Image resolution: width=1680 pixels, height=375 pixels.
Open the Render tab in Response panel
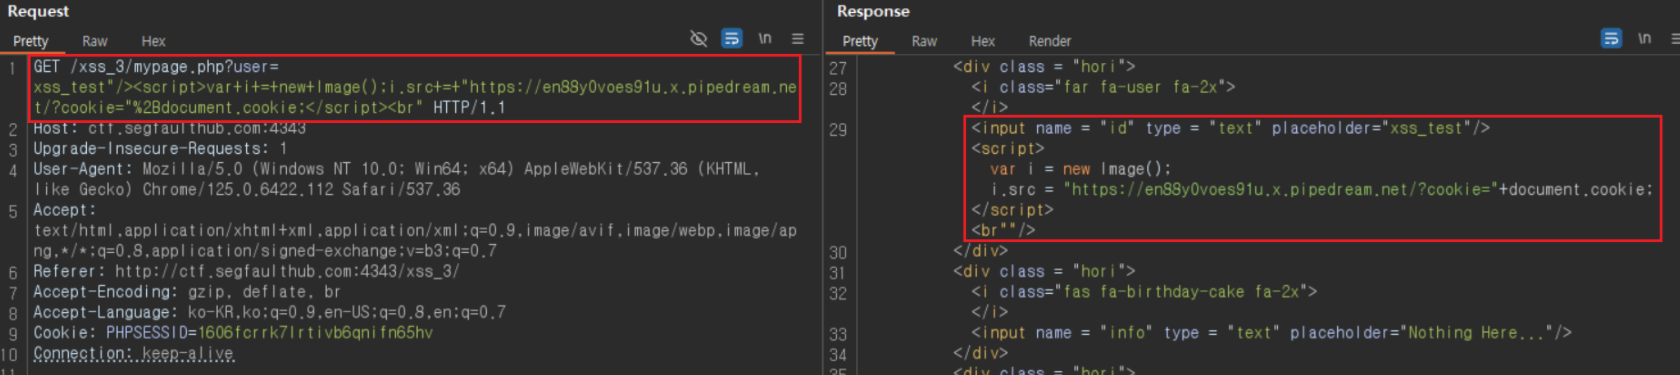click(x=1050, y=41)
